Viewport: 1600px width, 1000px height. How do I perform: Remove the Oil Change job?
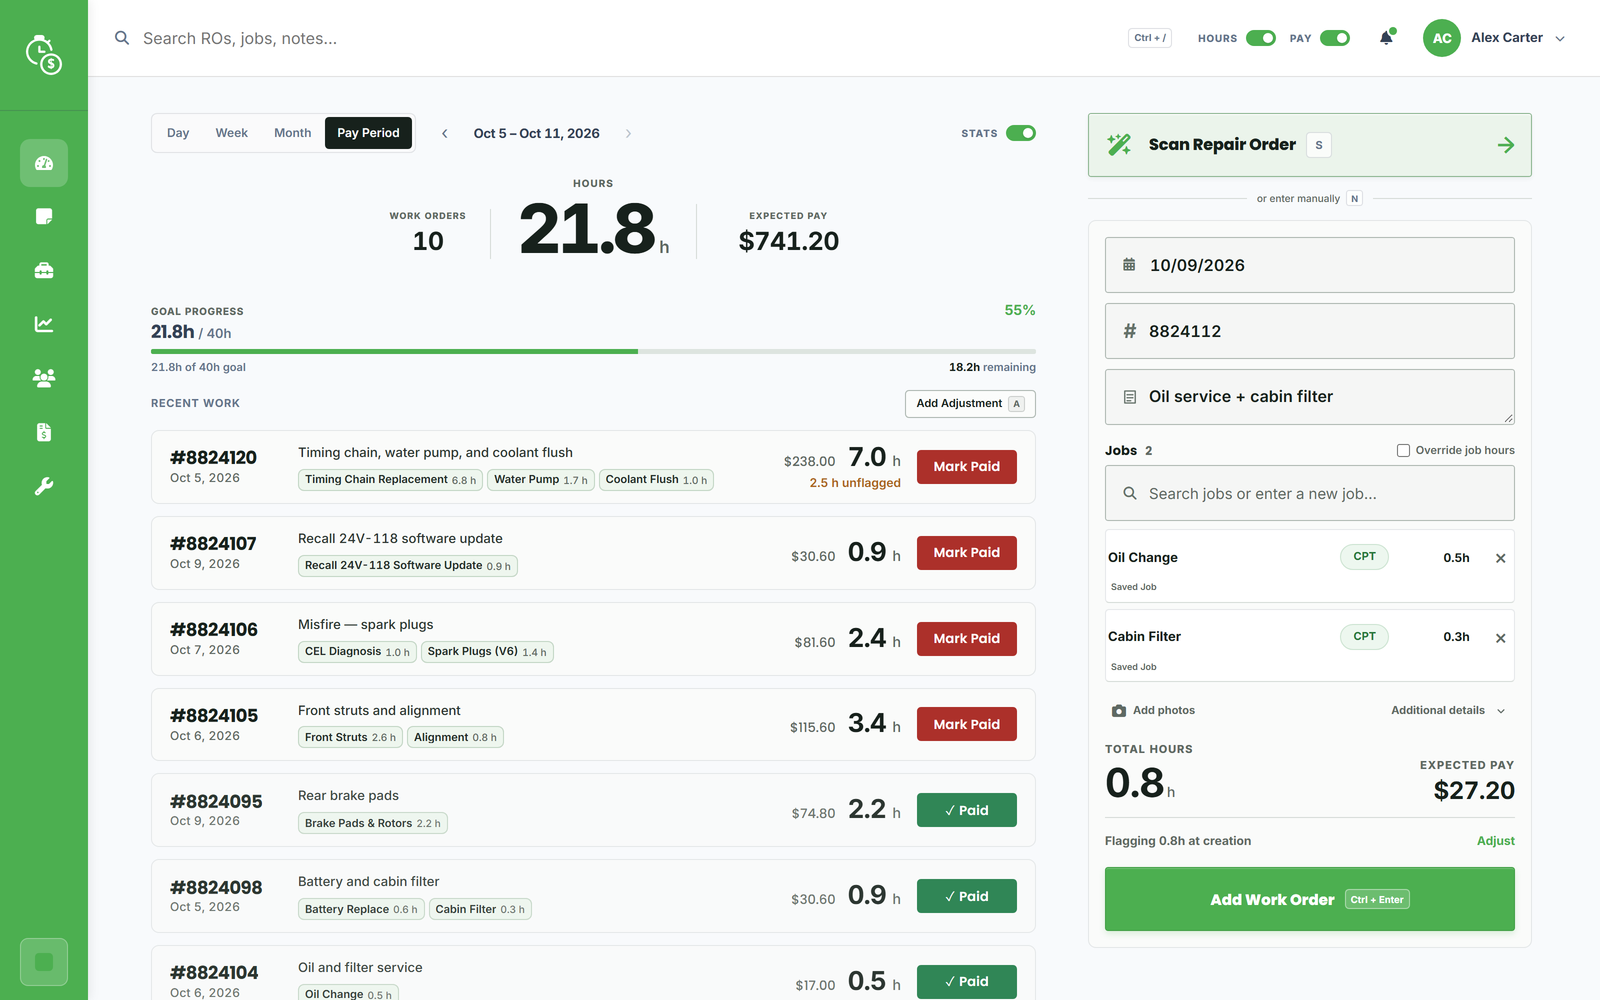[x=1501, y=558]
